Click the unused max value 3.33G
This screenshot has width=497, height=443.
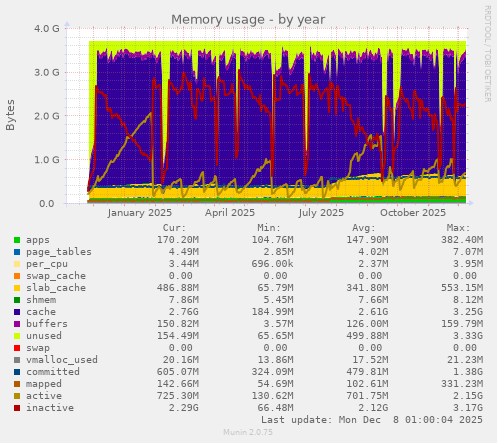(468, 336)
